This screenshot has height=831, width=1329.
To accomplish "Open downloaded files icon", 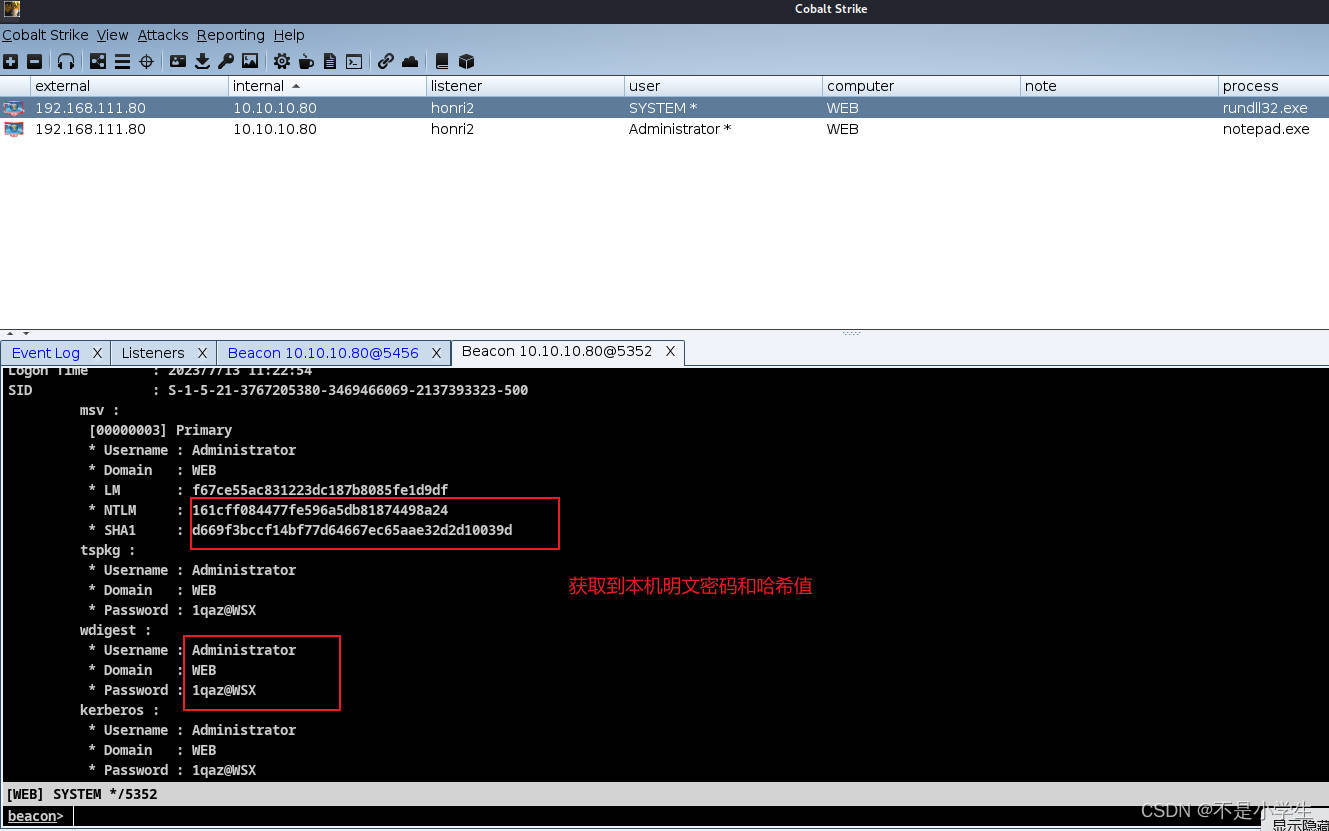I will 202,61.
